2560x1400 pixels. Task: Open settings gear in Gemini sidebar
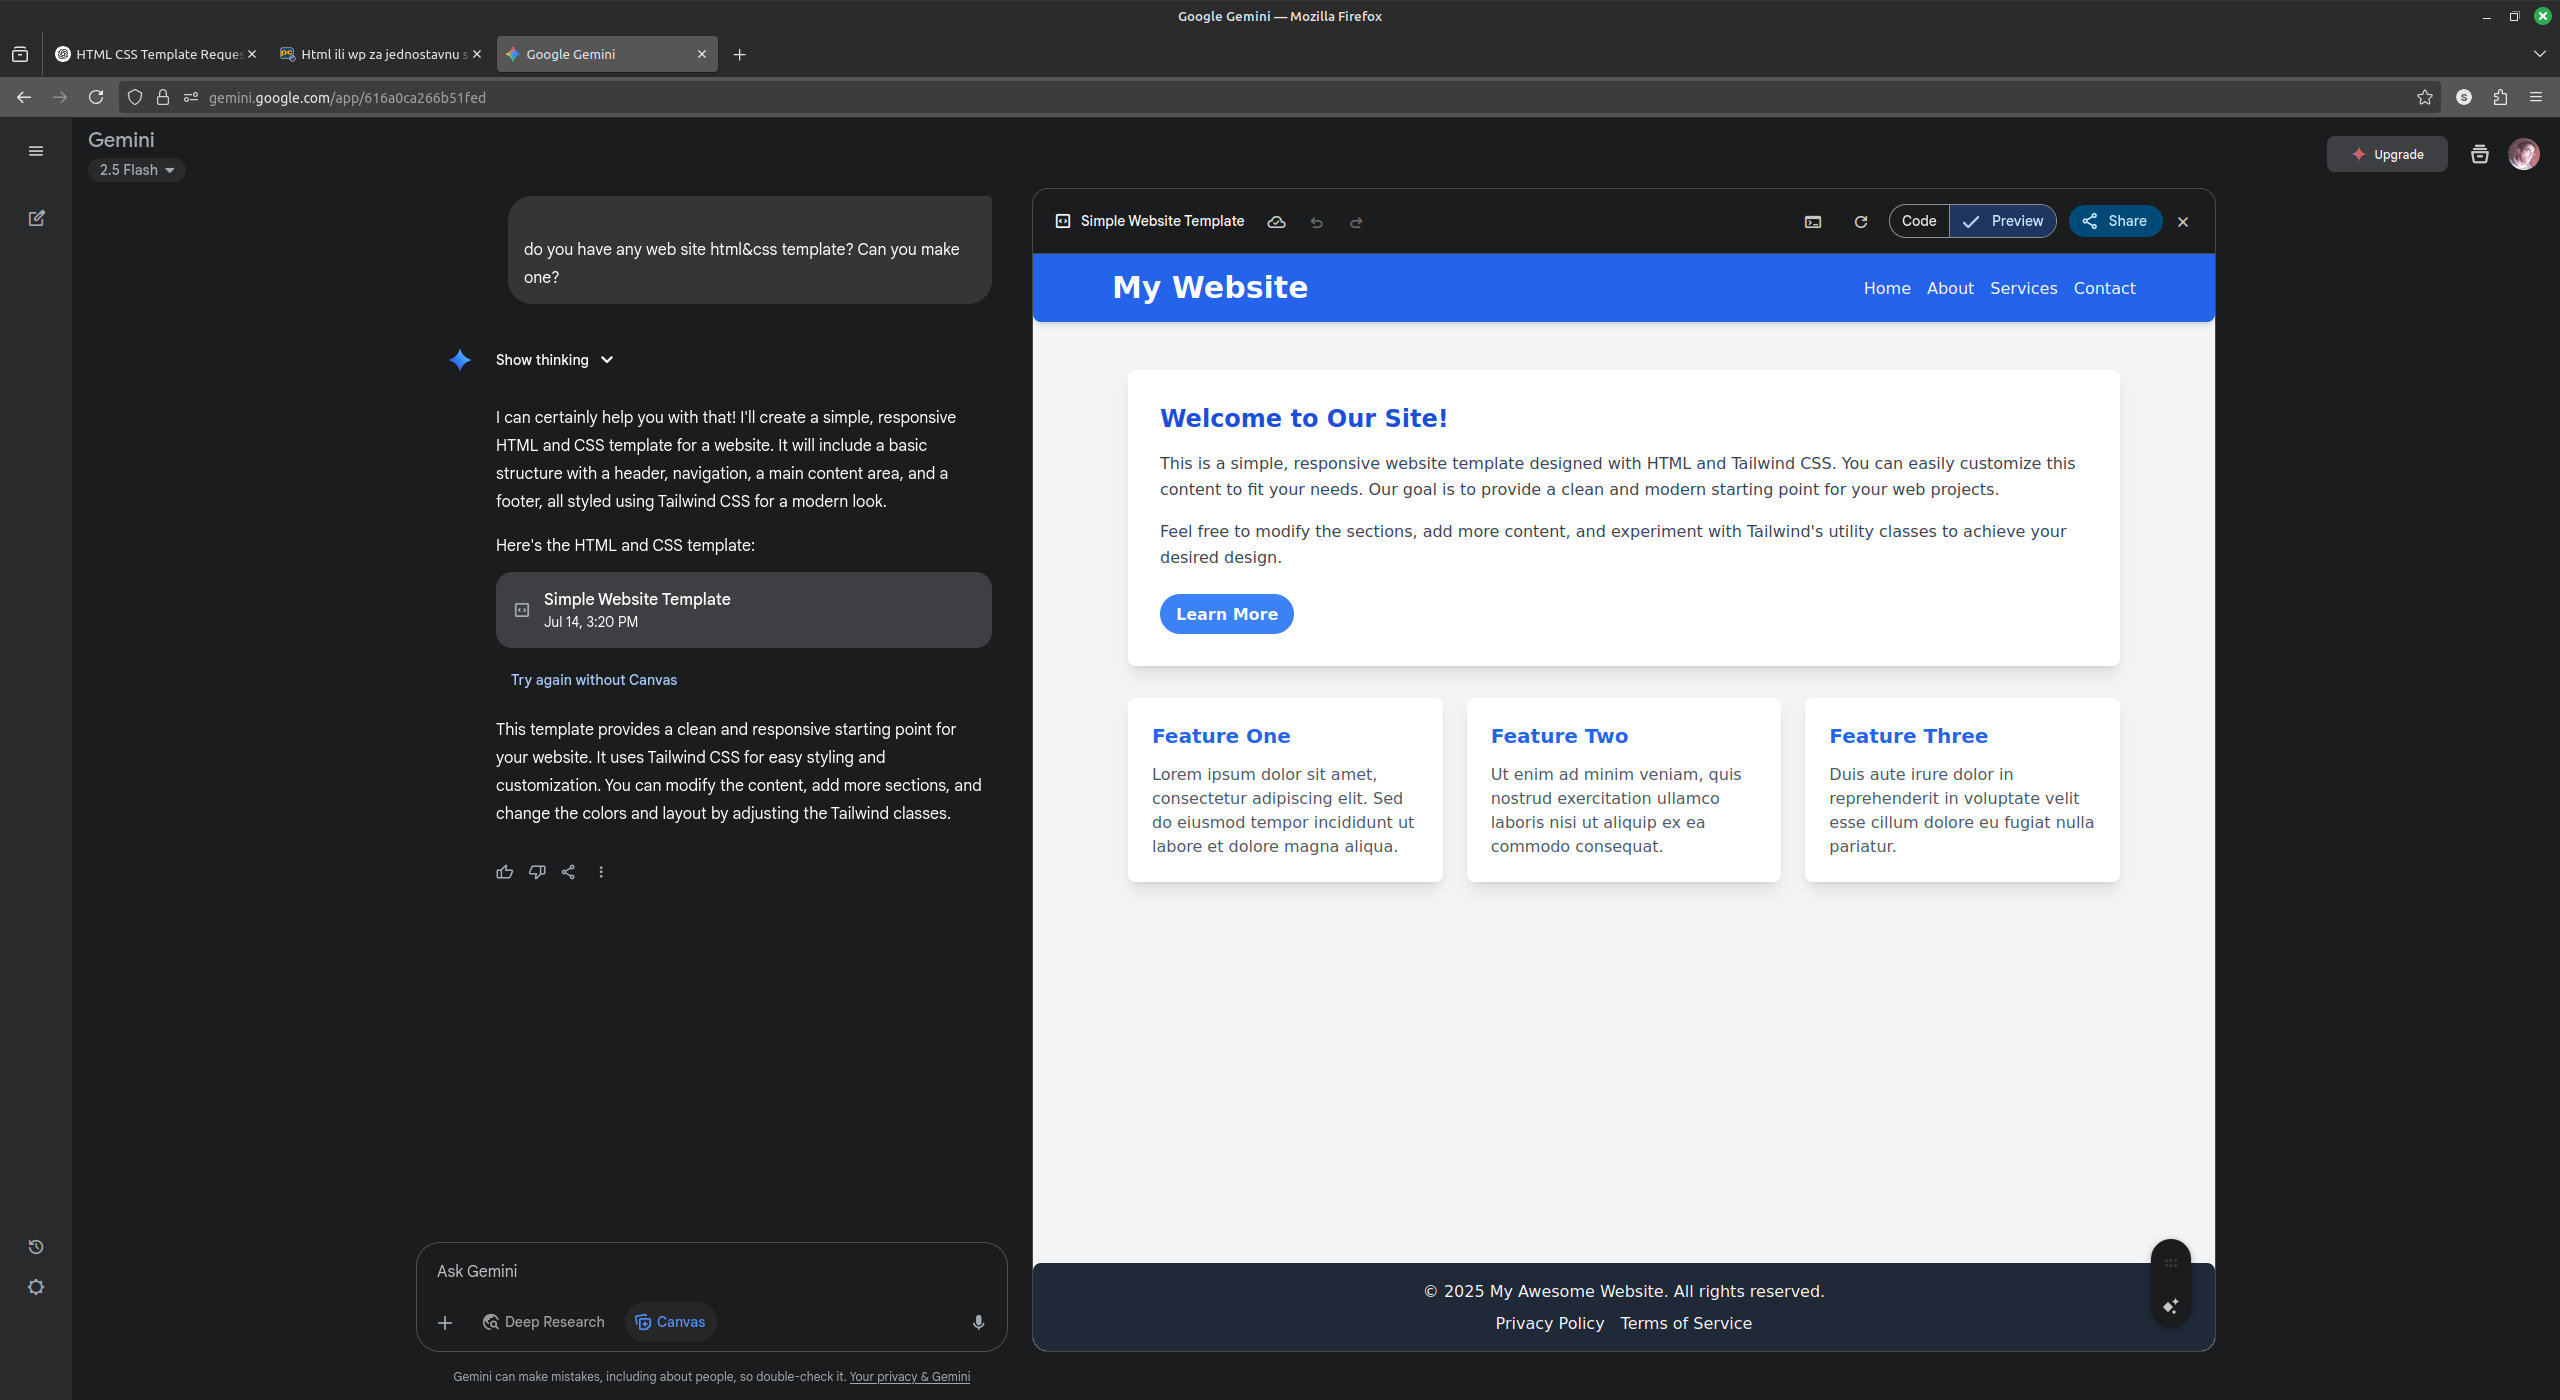coord(36,1287)
